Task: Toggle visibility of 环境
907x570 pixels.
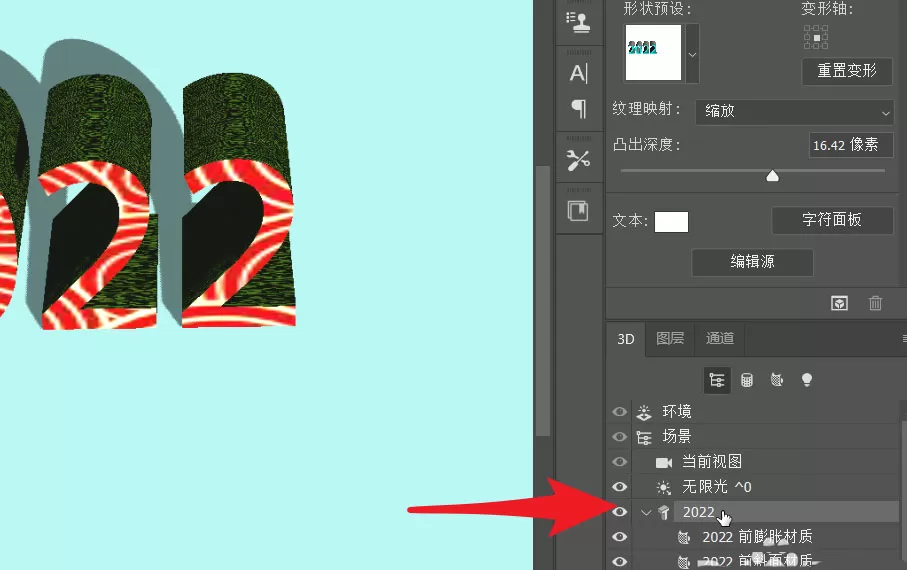Action: [620, 412]
